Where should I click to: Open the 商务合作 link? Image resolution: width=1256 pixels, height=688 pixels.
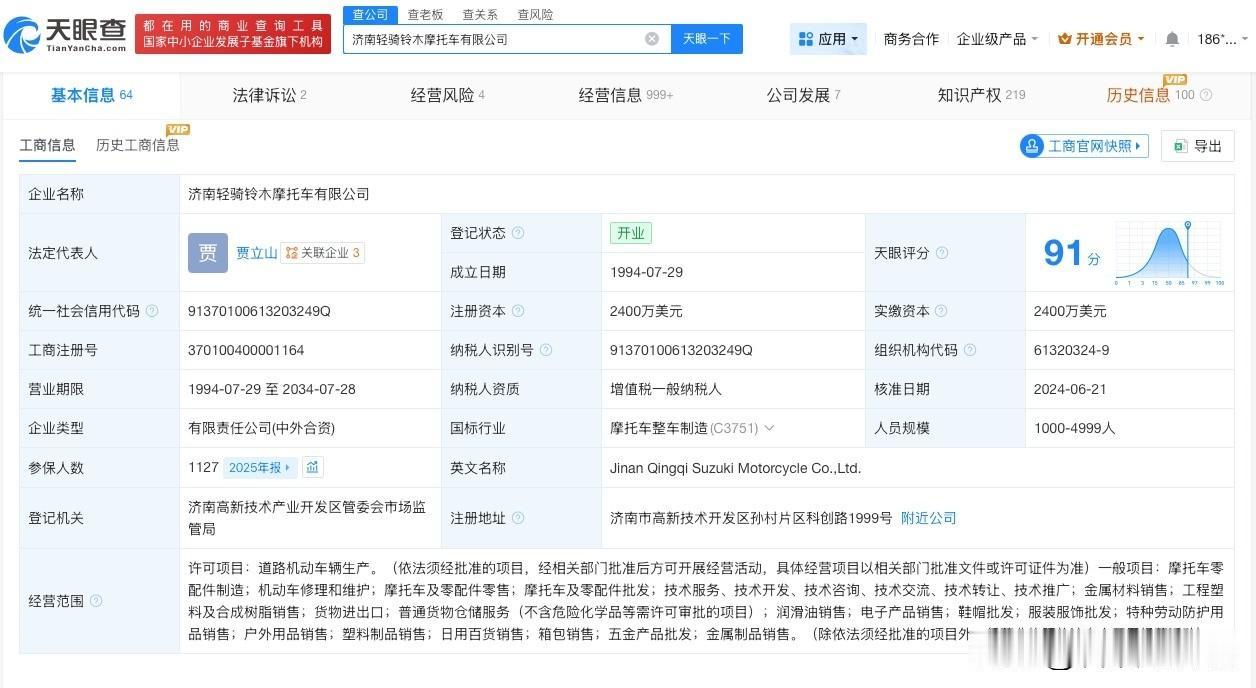[911, 39]
